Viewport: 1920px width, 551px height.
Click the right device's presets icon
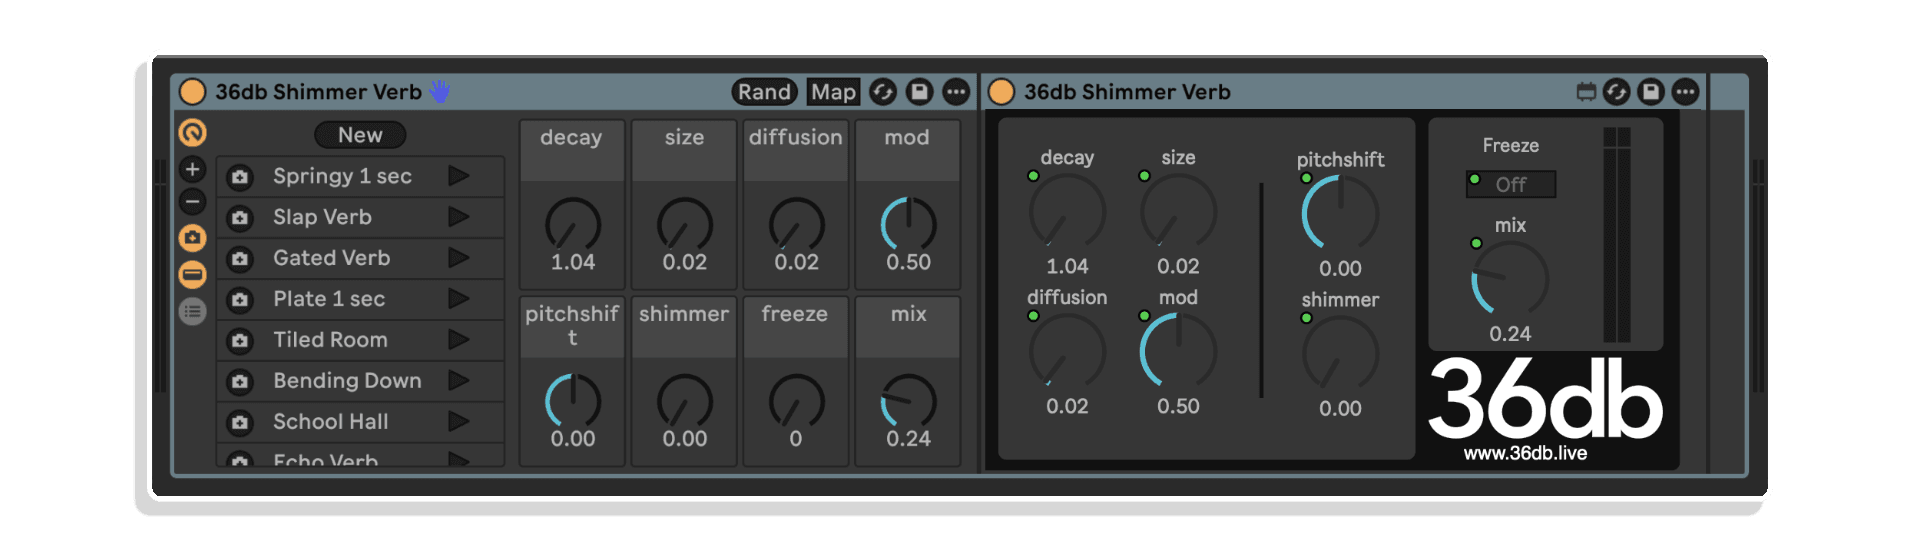(x=1586, y=92)
